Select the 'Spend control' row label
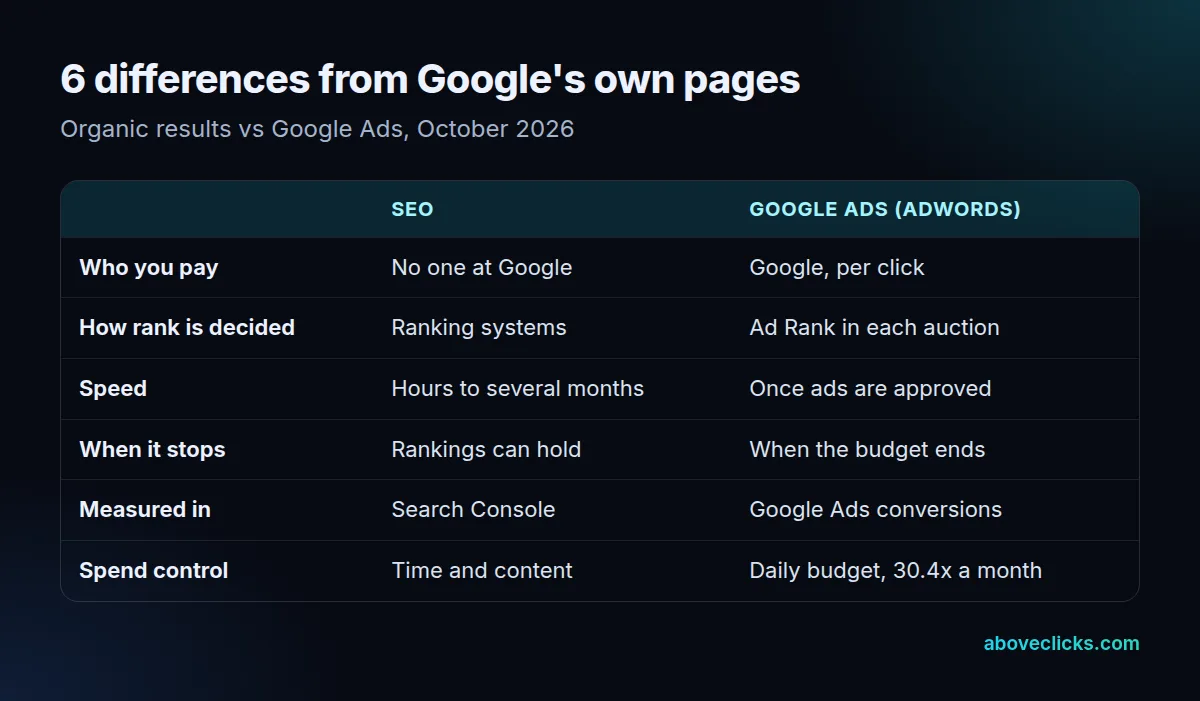1200x701 pixels. pos(154,571)
